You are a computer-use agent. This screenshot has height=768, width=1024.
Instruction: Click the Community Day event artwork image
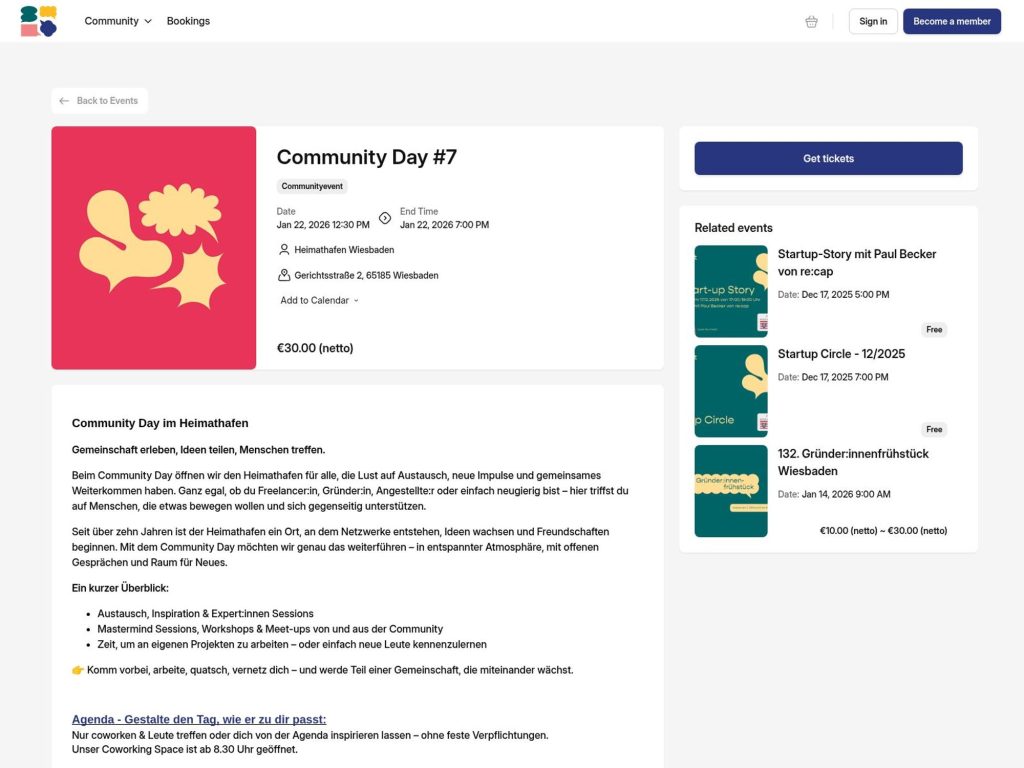[x=153, y=247]
